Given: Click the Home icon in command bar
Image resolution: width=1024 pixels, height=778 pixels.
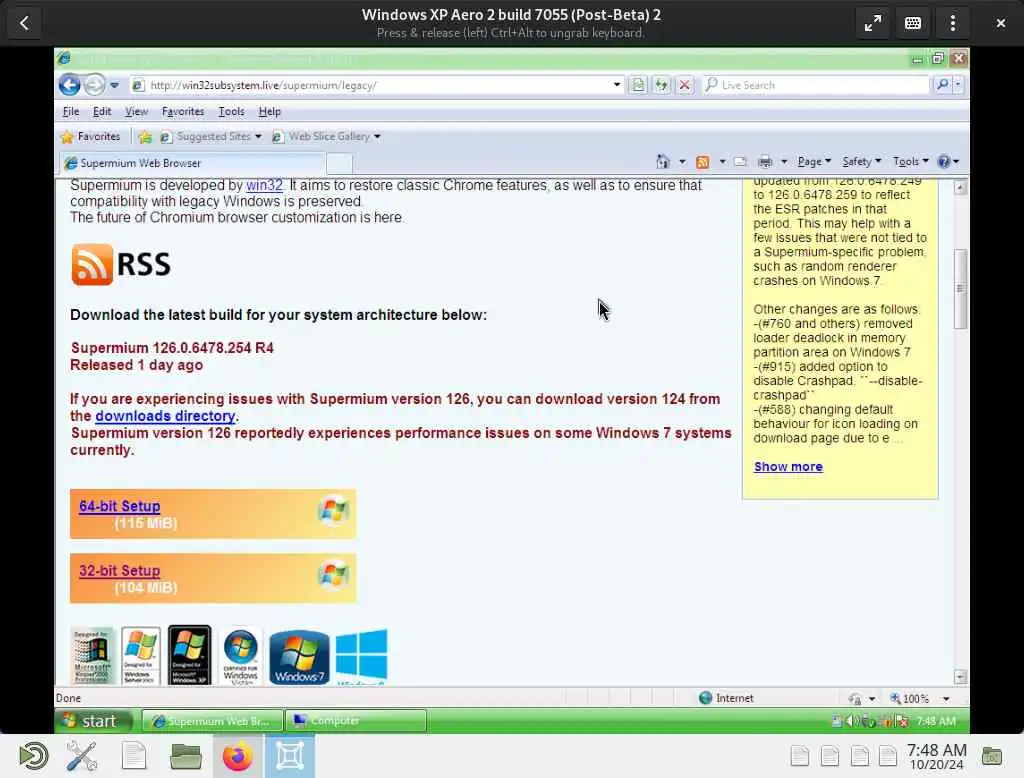Looking at the screenshot, I should pyautogui.click(x=663, y=161).
